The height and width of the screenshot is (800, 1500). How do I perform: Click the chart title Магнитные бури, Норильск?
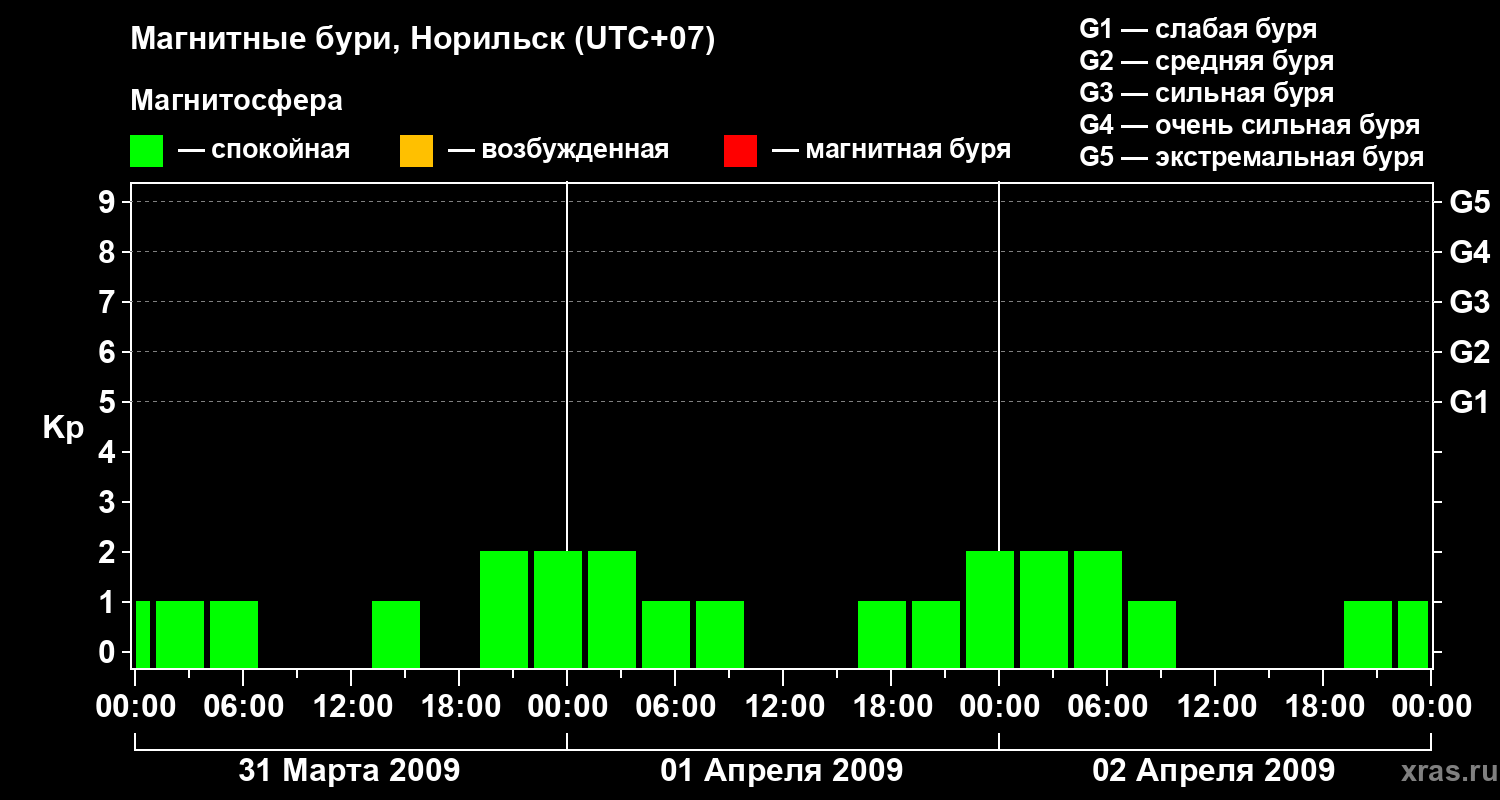coord(423,40)
